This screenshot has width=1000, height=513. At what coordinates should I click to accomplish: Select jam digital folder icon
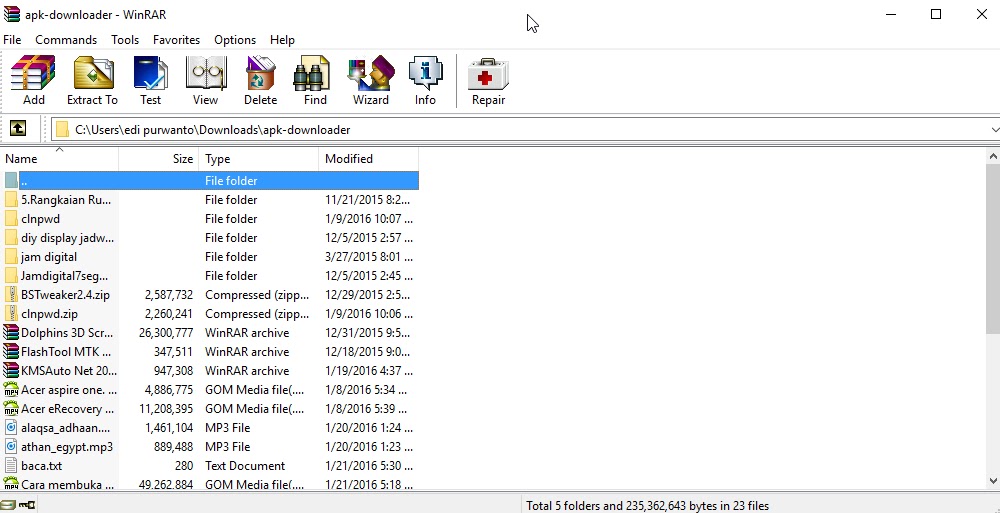[11, 256]
